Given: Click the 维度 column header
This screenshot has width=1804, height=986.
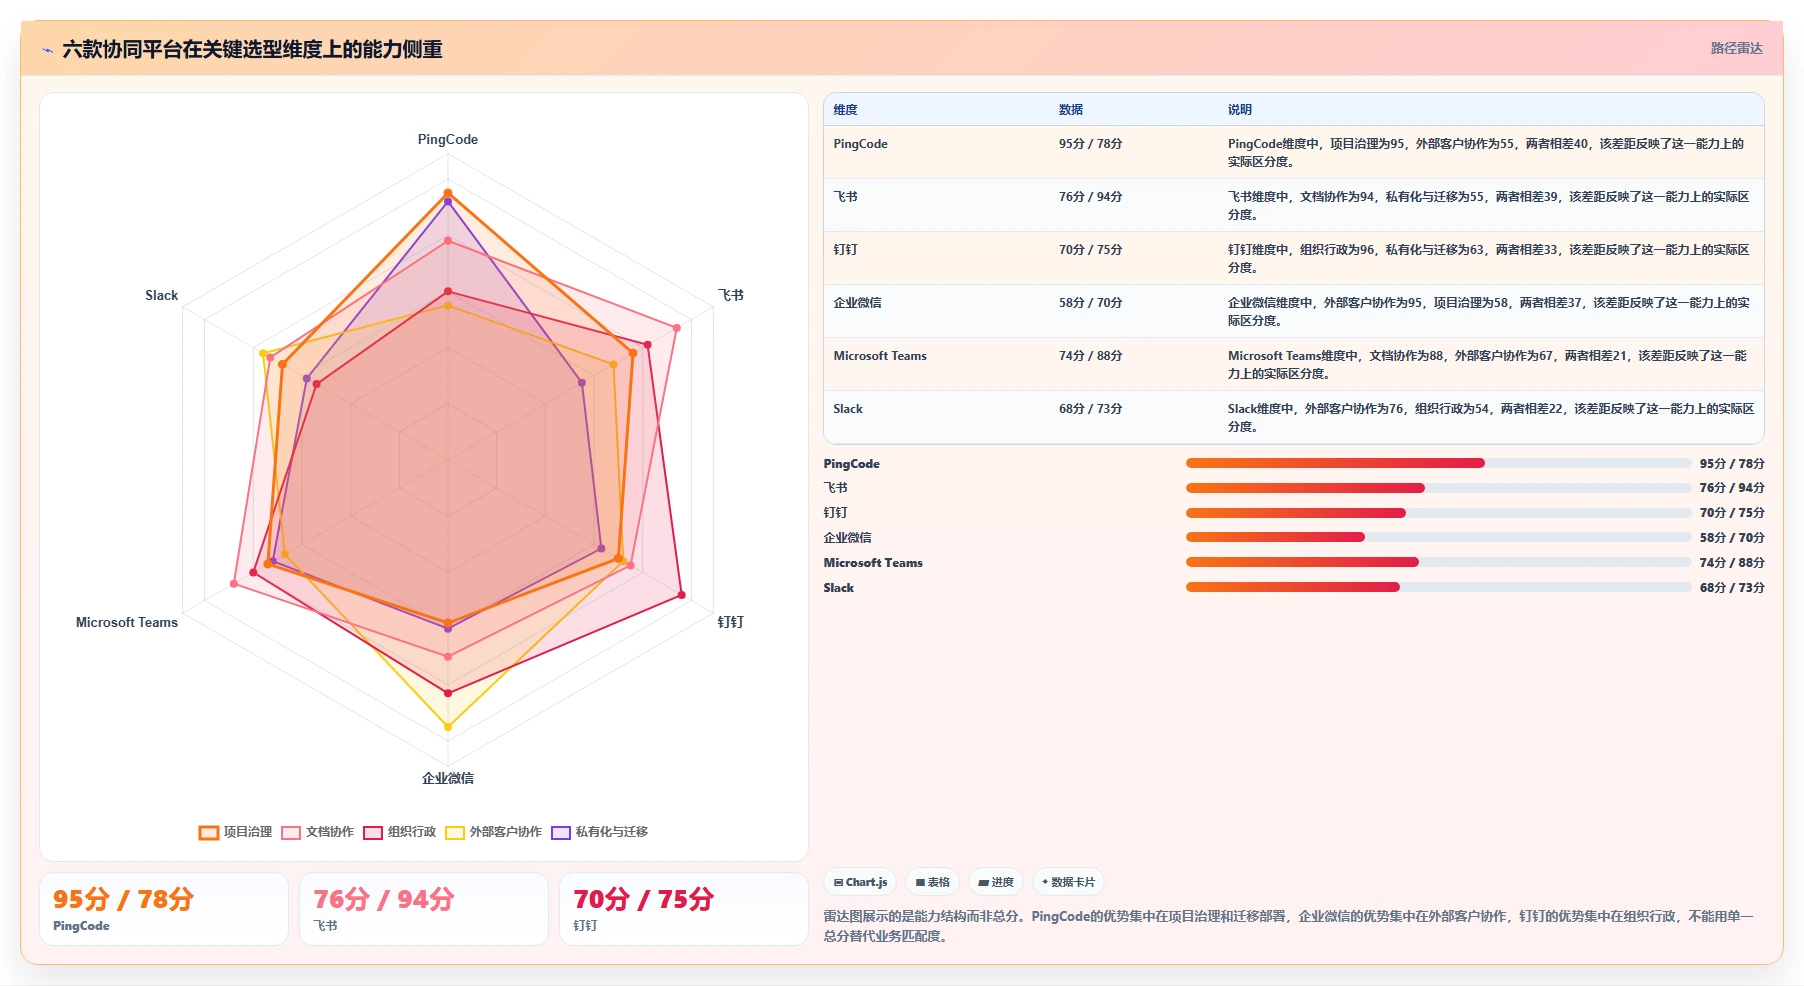Looking at the screenshot, I should pos(846,110).
